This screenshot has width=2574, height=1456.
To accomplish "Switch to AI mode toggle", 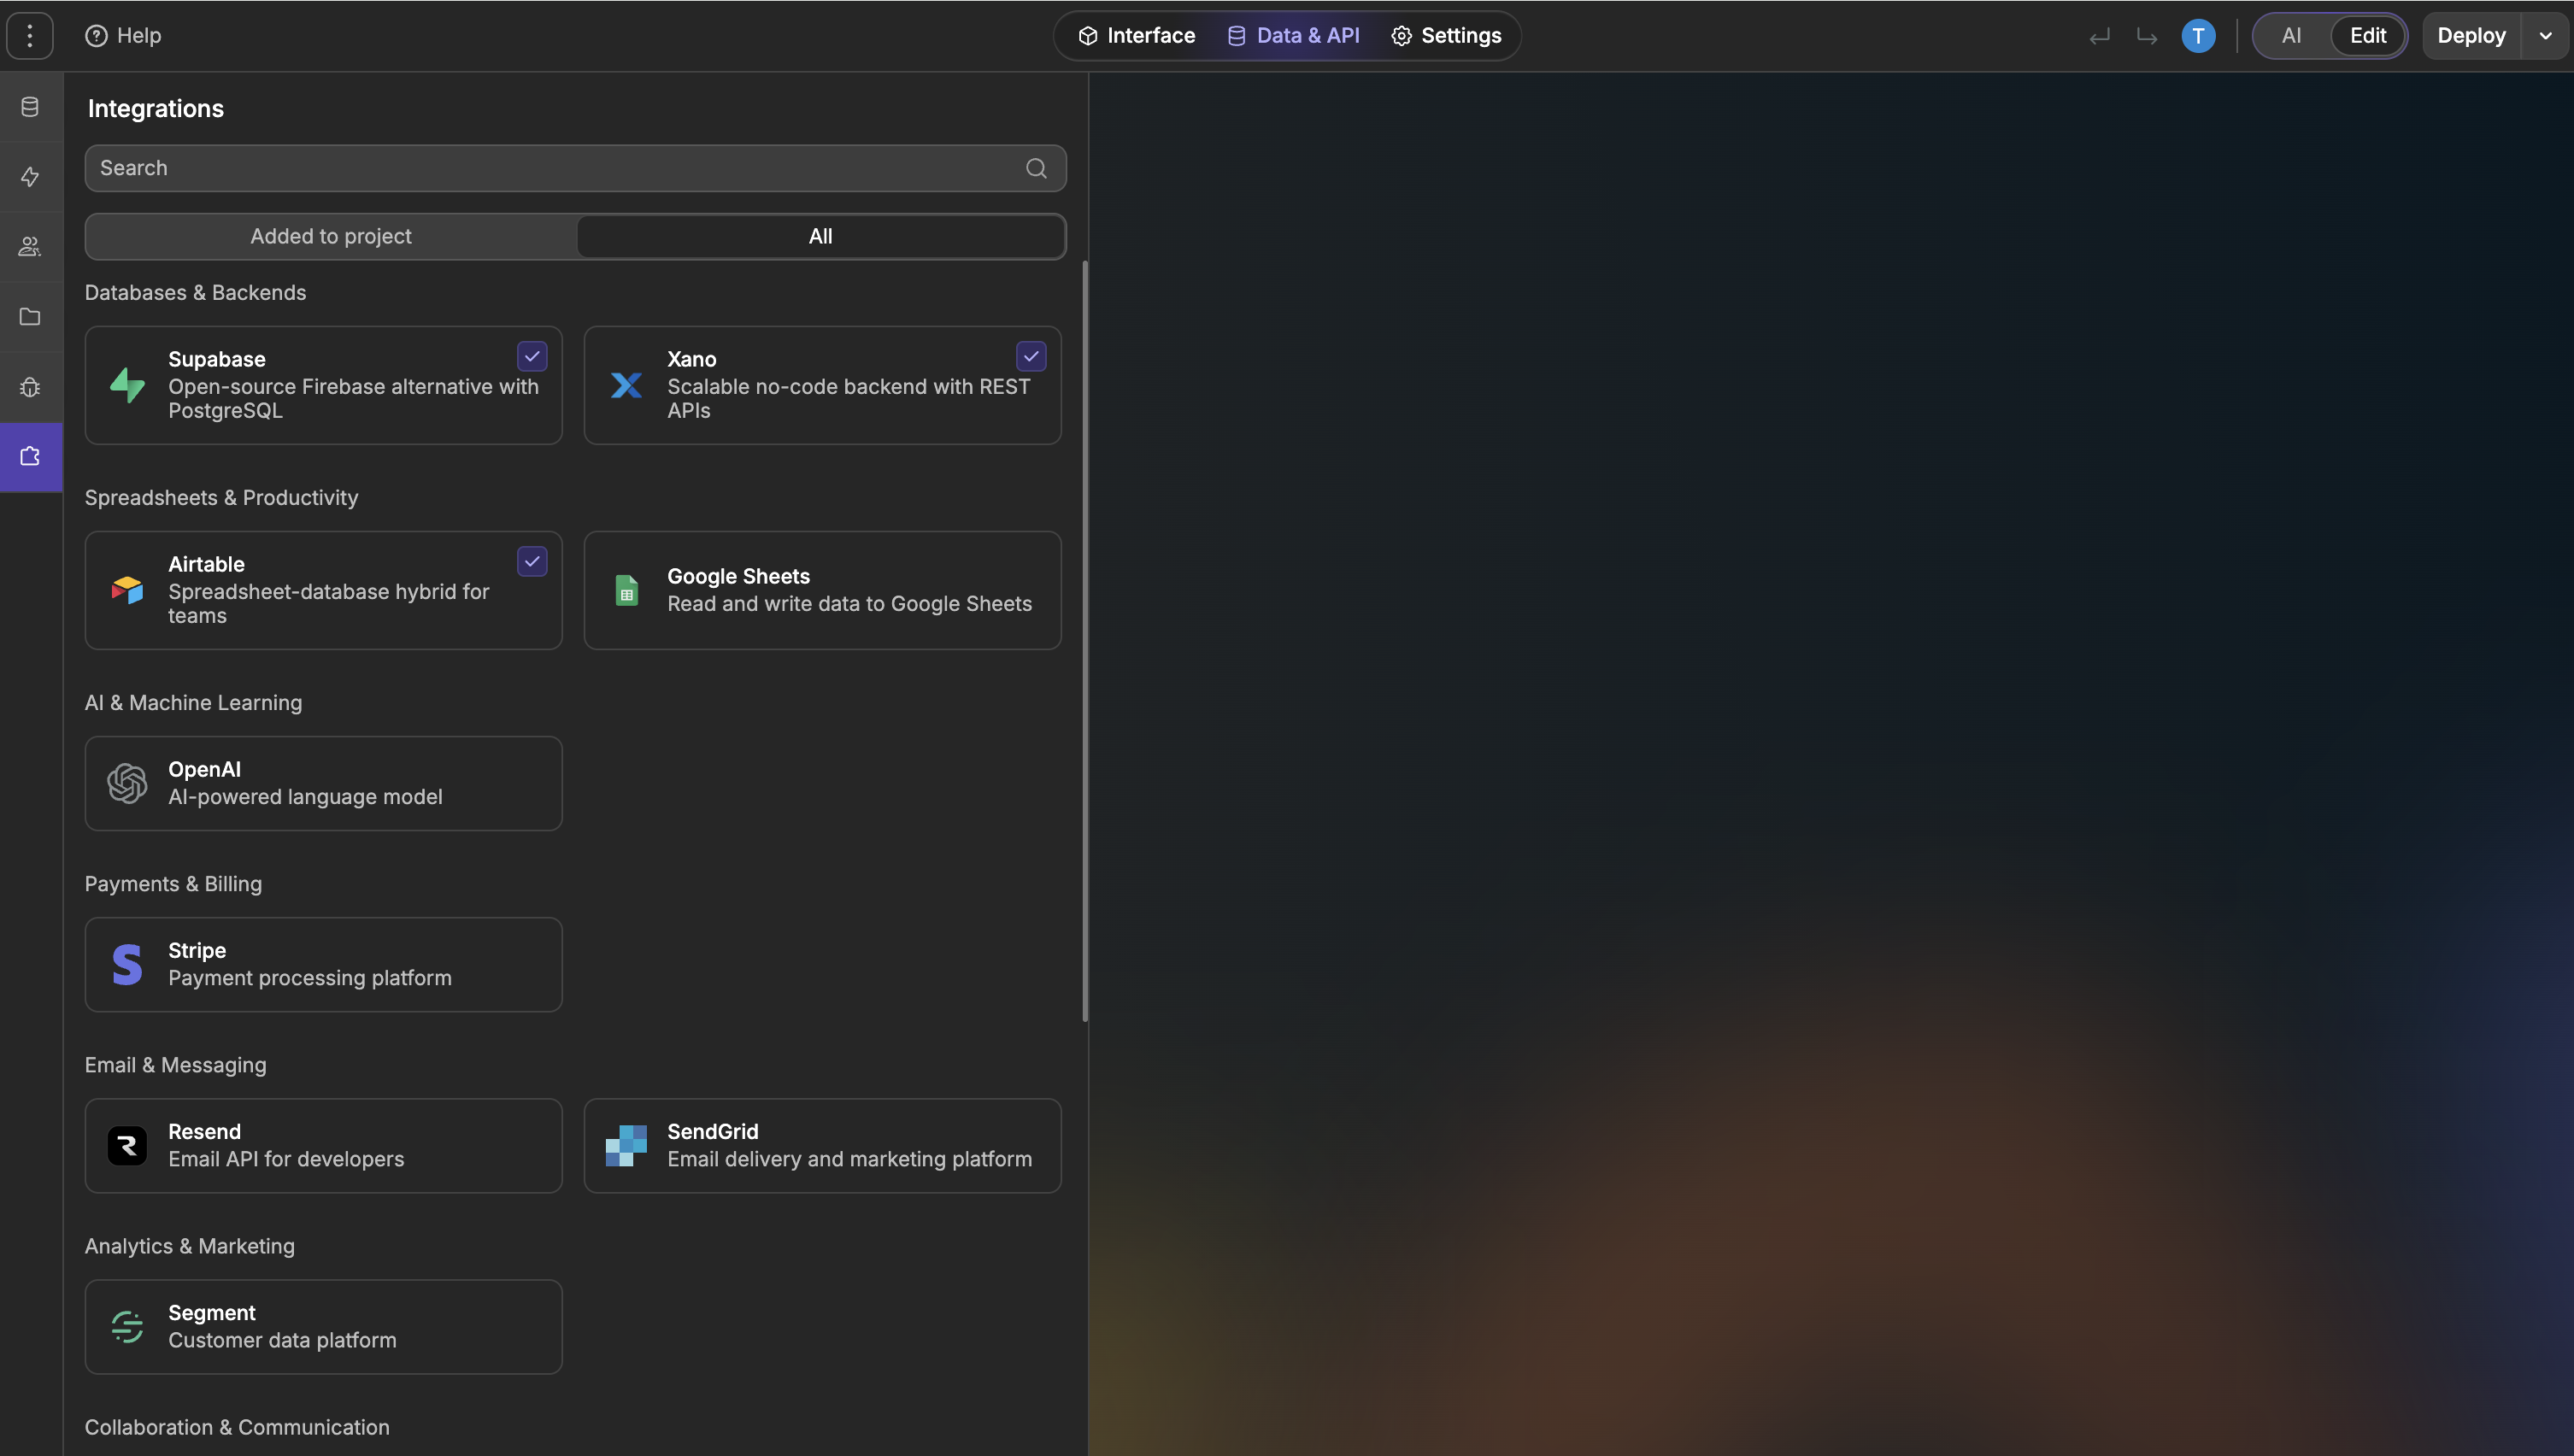I will [2291, 36].
